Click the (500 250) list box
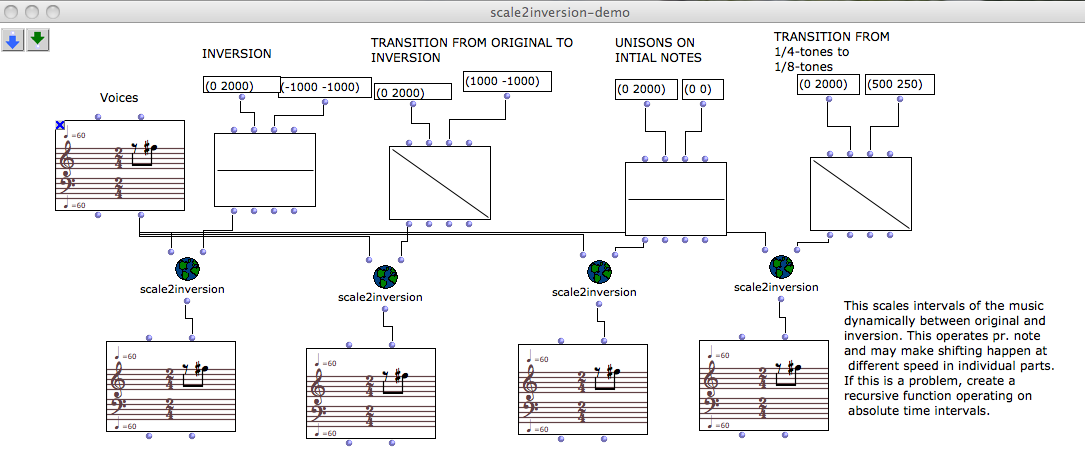The height and width of the screenshot is (467, 1085). tap(899, 85)
